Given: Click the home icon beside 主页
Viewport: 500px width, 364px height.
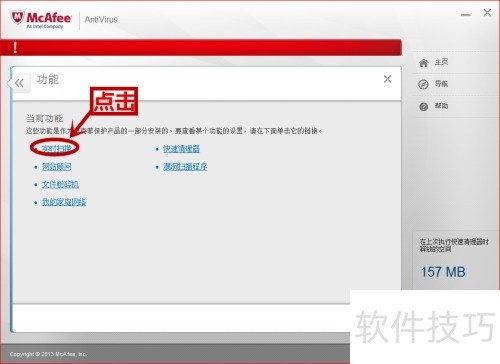Looking at the screenshot, I should (423, 63).
